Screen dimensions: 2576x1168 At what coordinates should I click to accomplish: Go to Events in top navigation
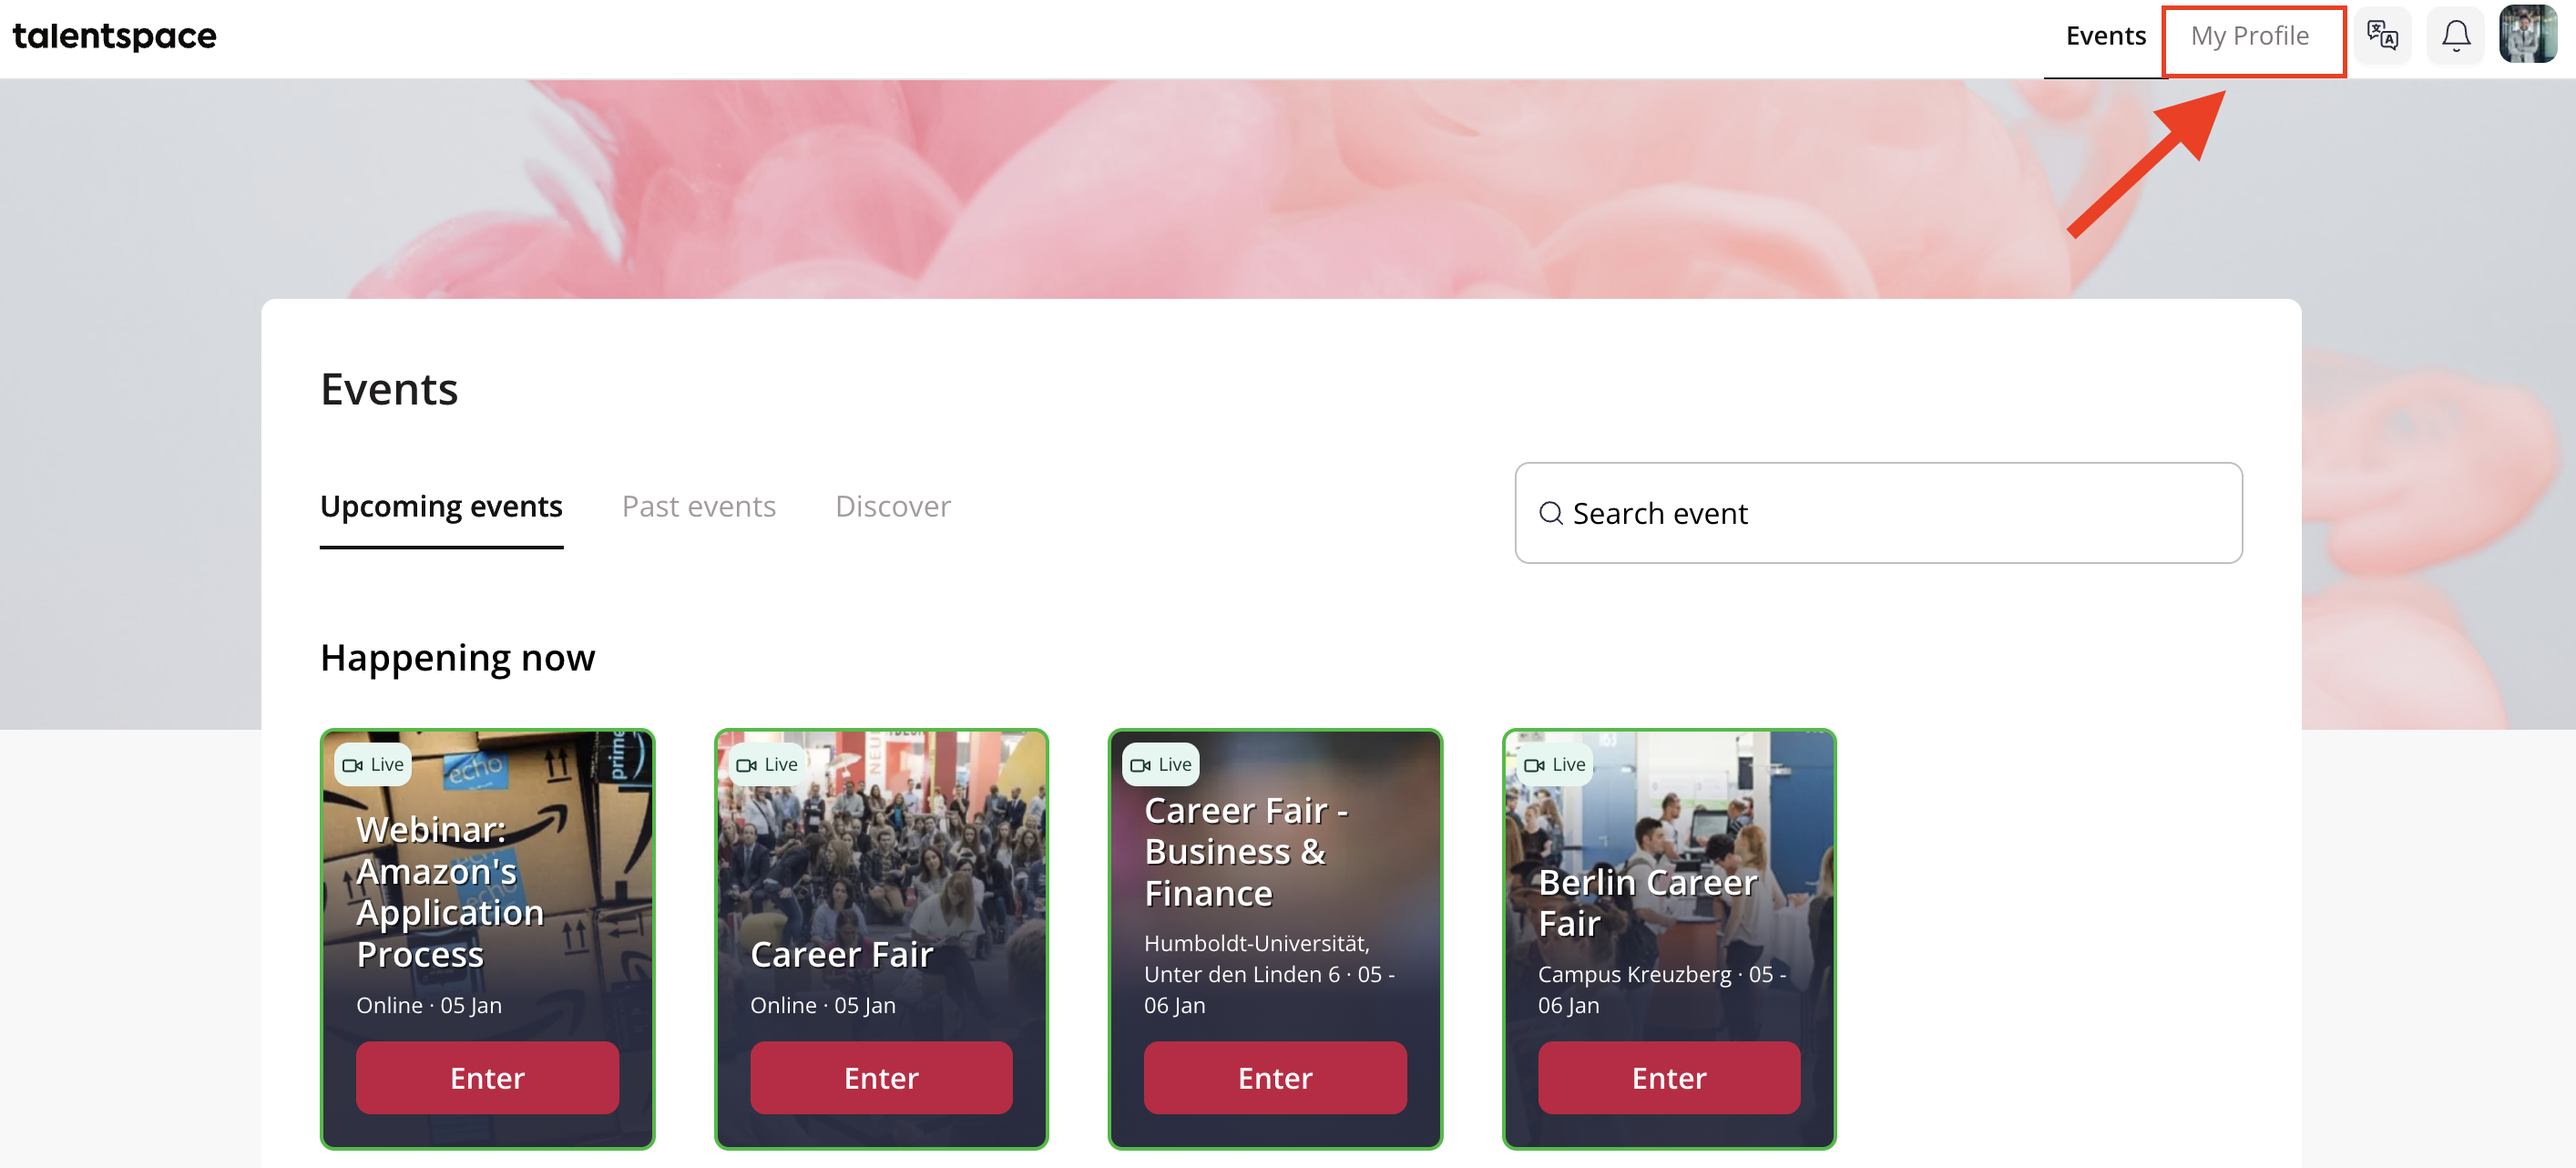coord(2106,36)
